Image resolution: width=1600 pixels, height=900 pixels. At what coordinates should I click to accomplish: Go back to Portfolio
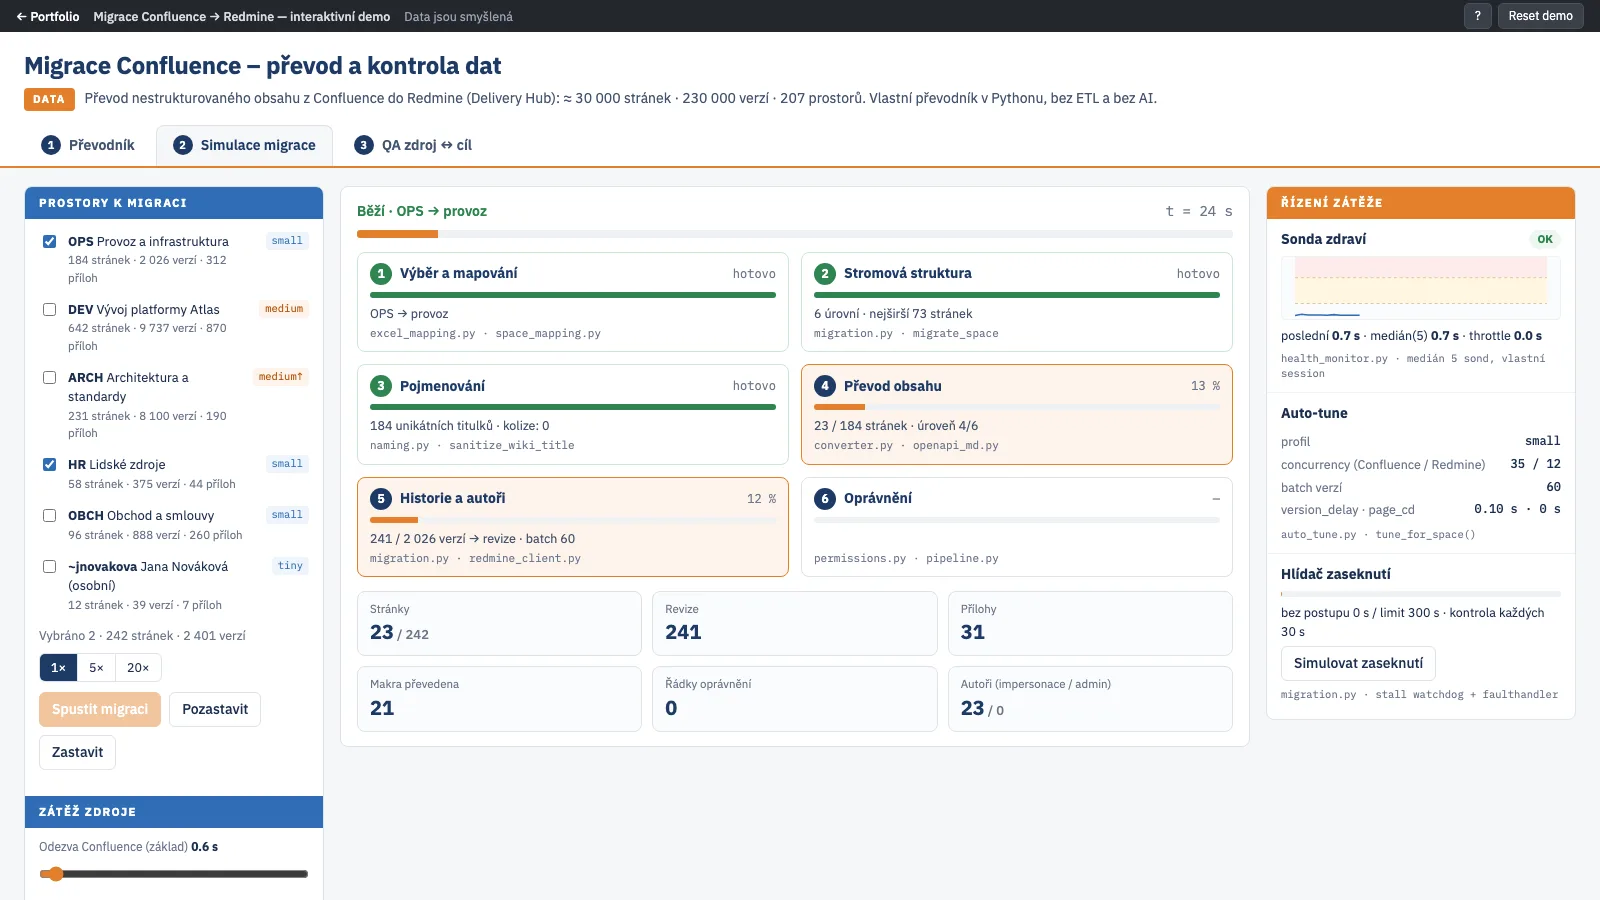pos(48,16)
